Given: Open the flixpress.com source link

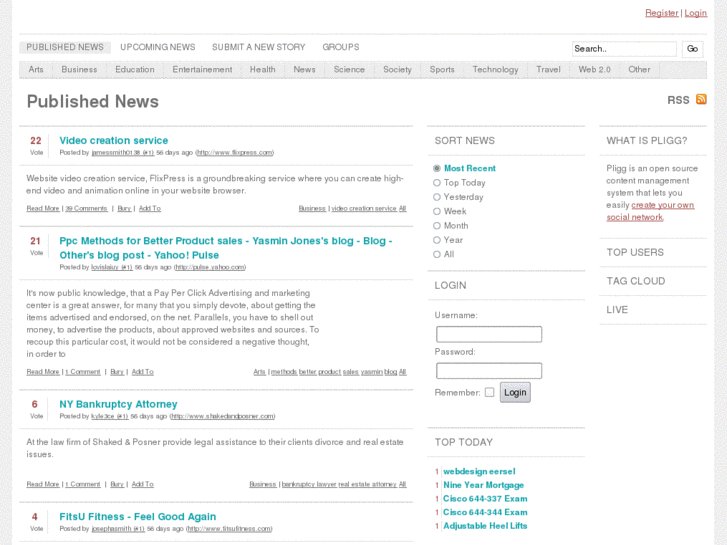Looking at the screenshot, I should (235, 153).
